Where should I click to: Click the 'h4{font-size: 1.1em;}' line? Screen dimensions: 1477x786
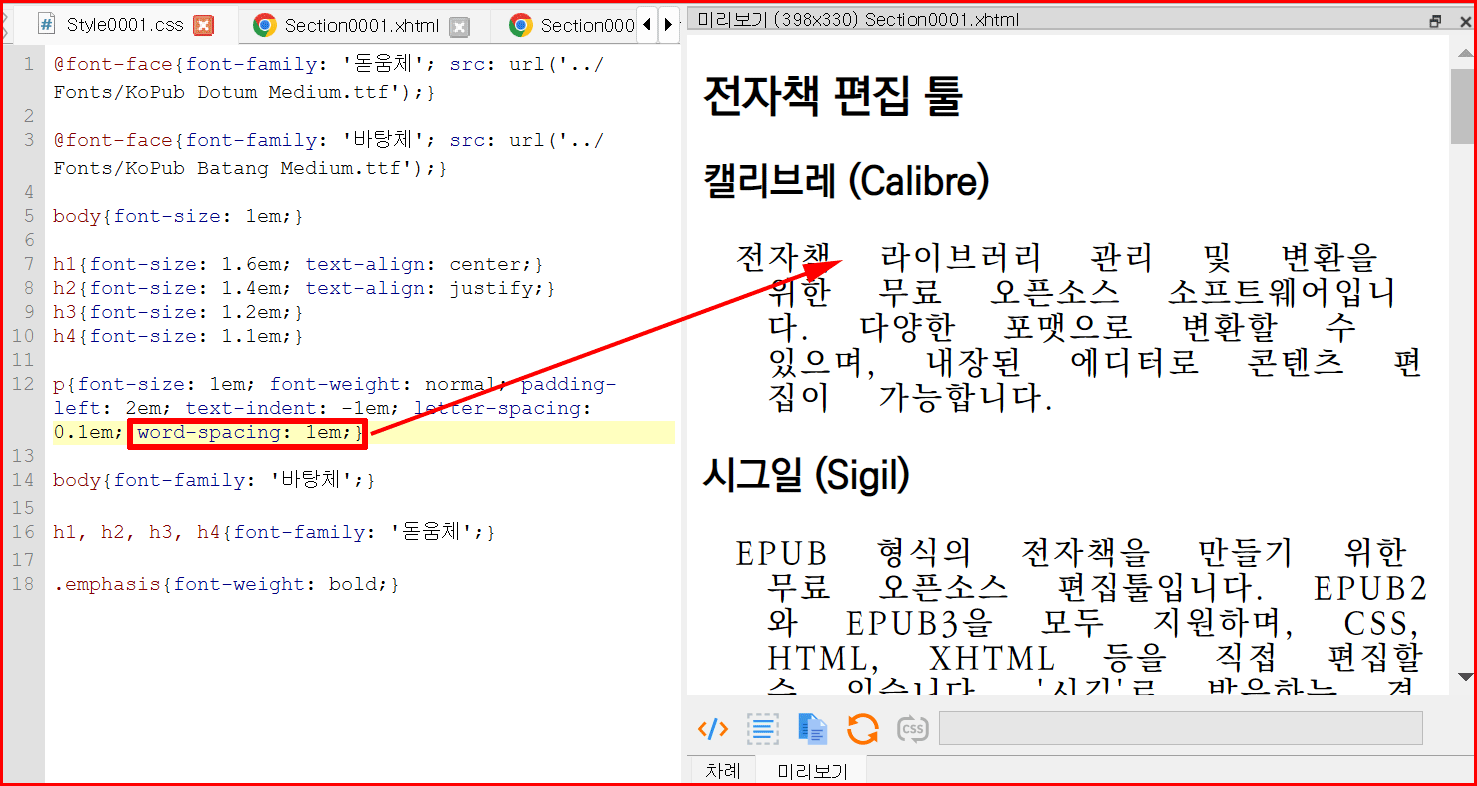pyautogui.click(x=178, y=336)
